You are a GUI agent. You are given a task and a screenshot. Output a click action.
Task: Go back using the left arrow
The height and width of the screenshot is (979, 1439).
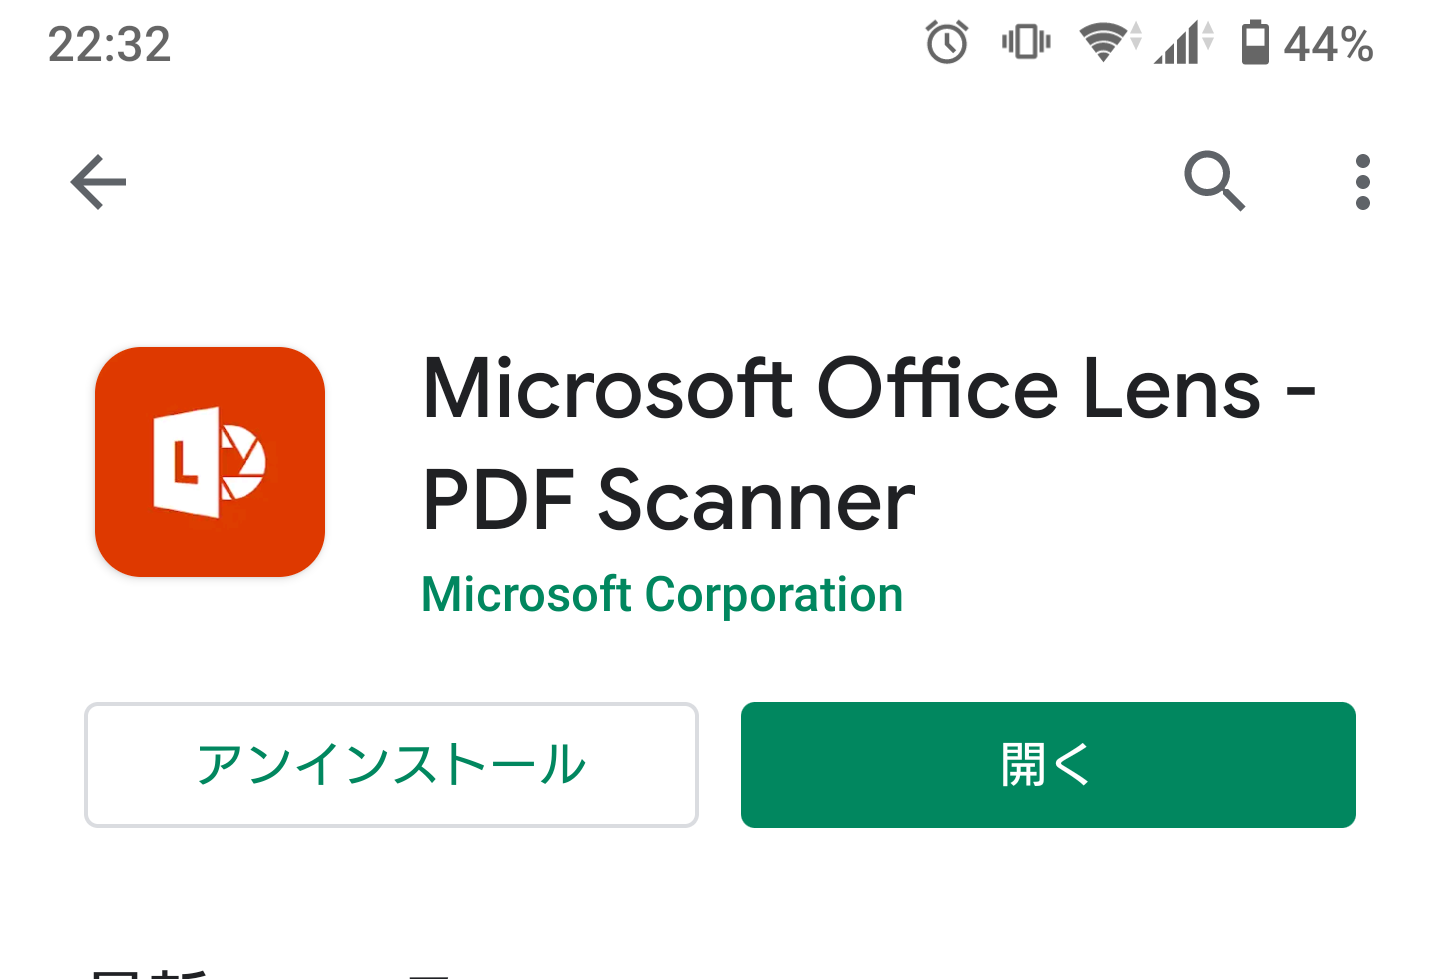coord(98,182)
